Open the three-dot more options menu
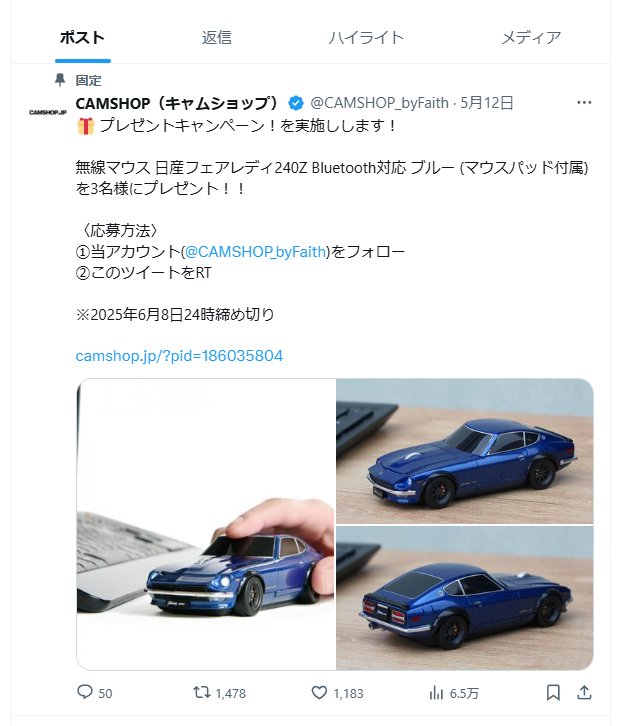 584,102
